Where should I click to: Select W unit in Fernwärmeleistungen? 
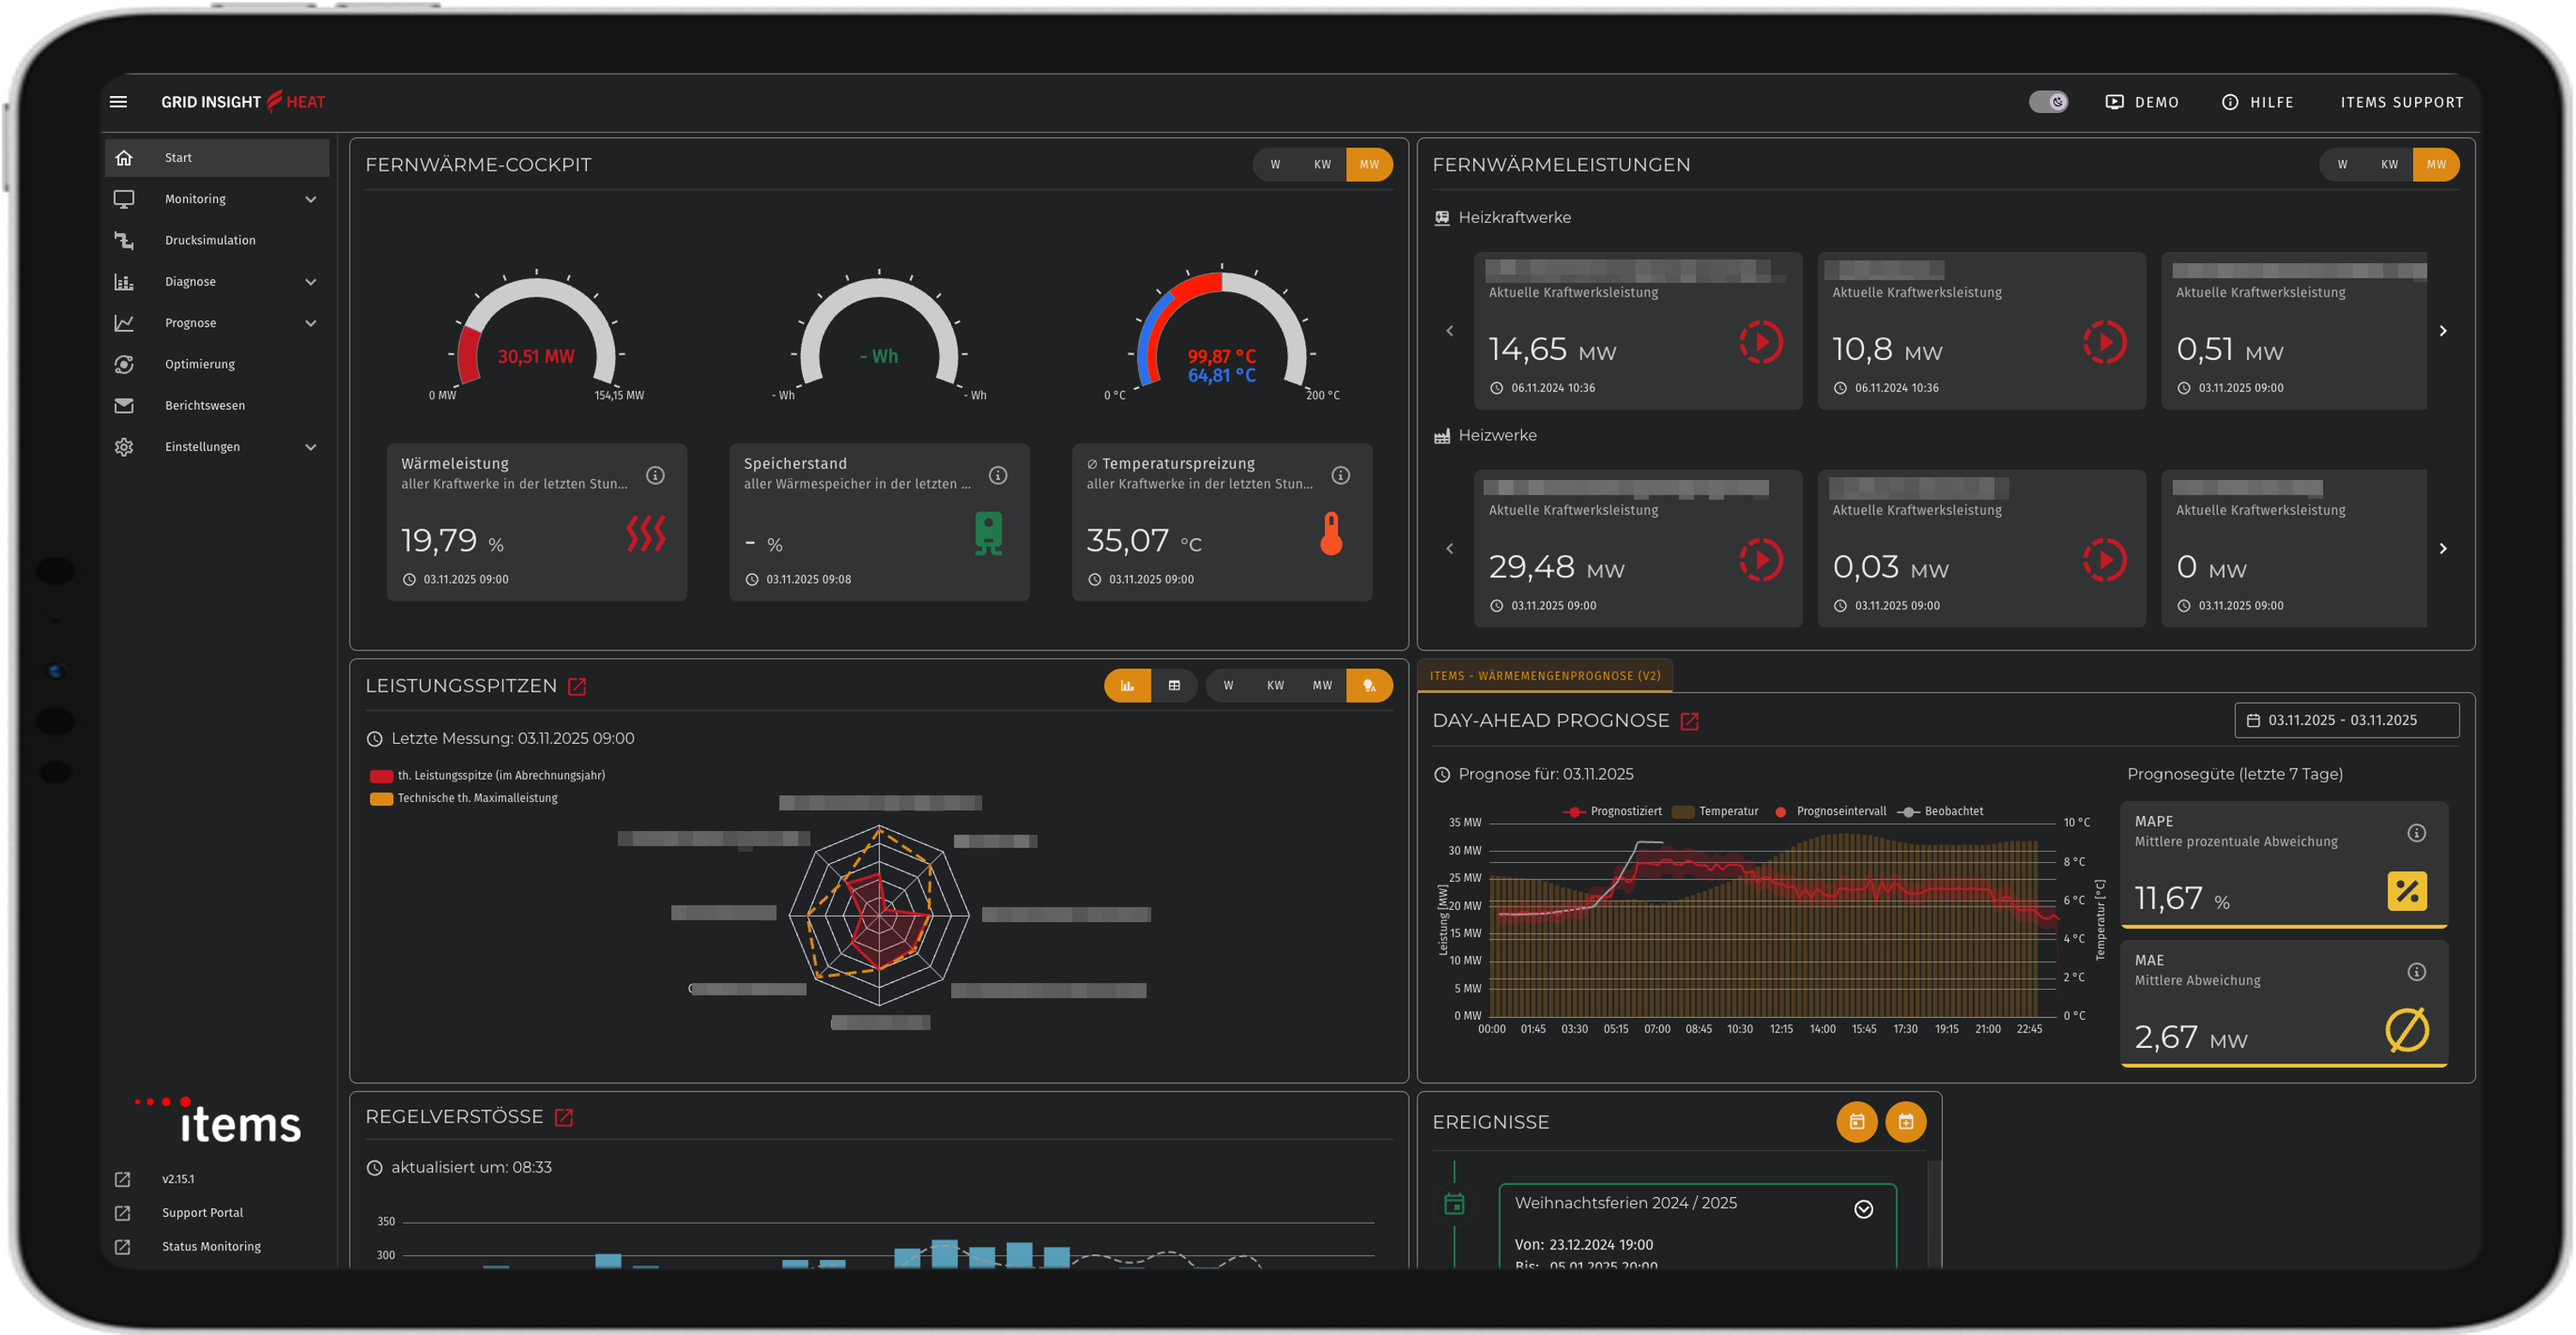(x=2342, y=165)
